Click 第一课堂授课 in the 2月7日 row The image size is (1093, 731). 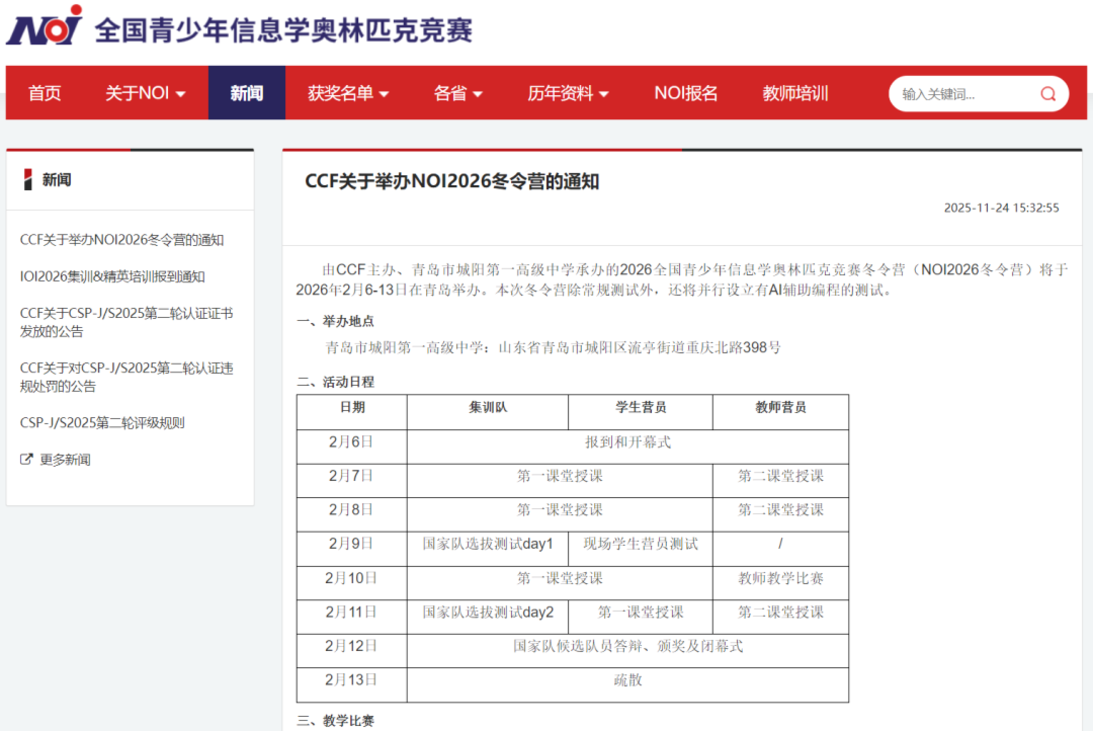(560, 476)
